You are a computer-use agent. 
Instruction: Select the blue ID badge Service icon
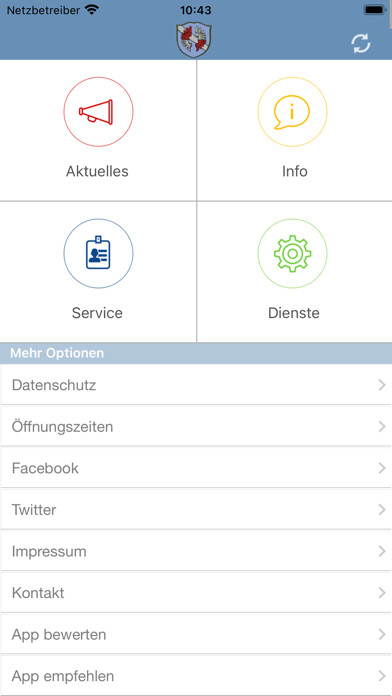click(x=98, y=253)
